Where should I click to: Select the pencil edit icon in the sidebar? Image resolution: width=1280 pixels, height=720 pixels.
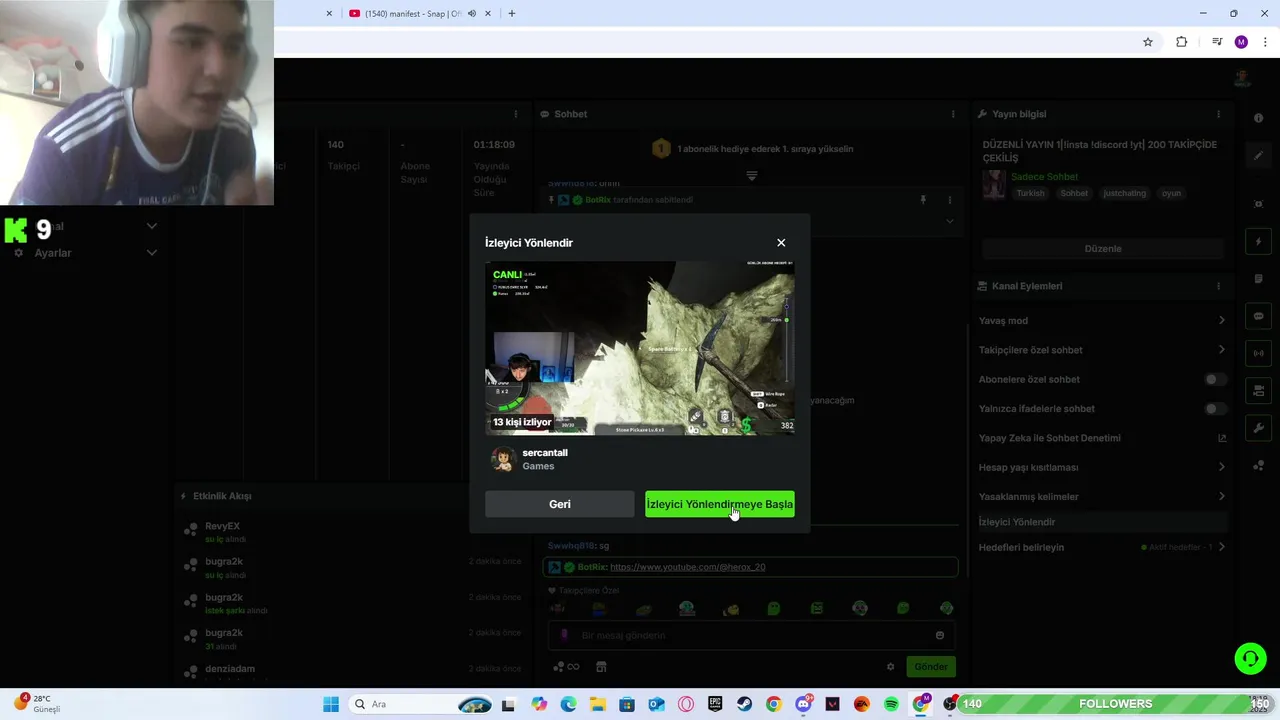1258,156
